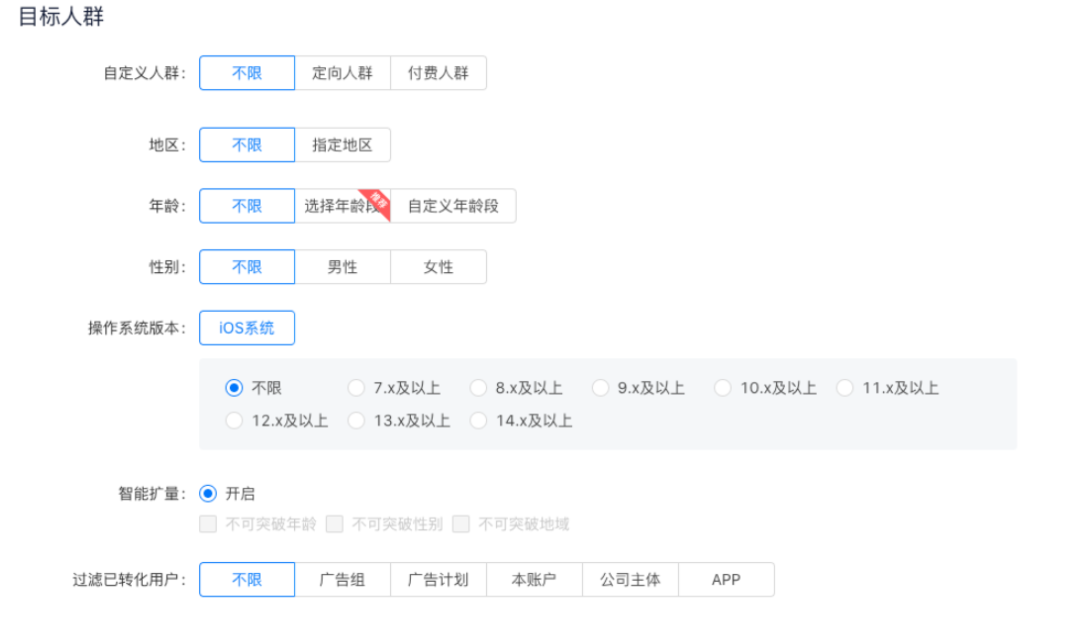Choose 付费人群 as the custom audience
Image resolution: width=1070 pixels, height=619 pixels.
tap(438, 72)
